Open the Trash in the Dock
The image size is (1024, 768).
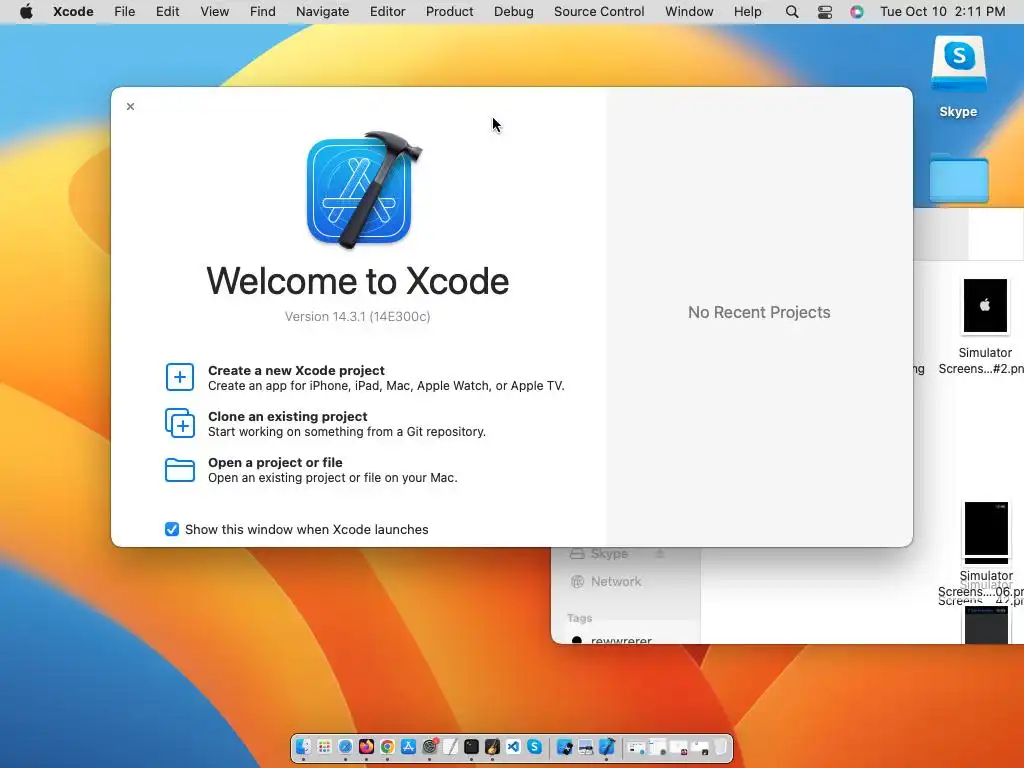point(720,746)
